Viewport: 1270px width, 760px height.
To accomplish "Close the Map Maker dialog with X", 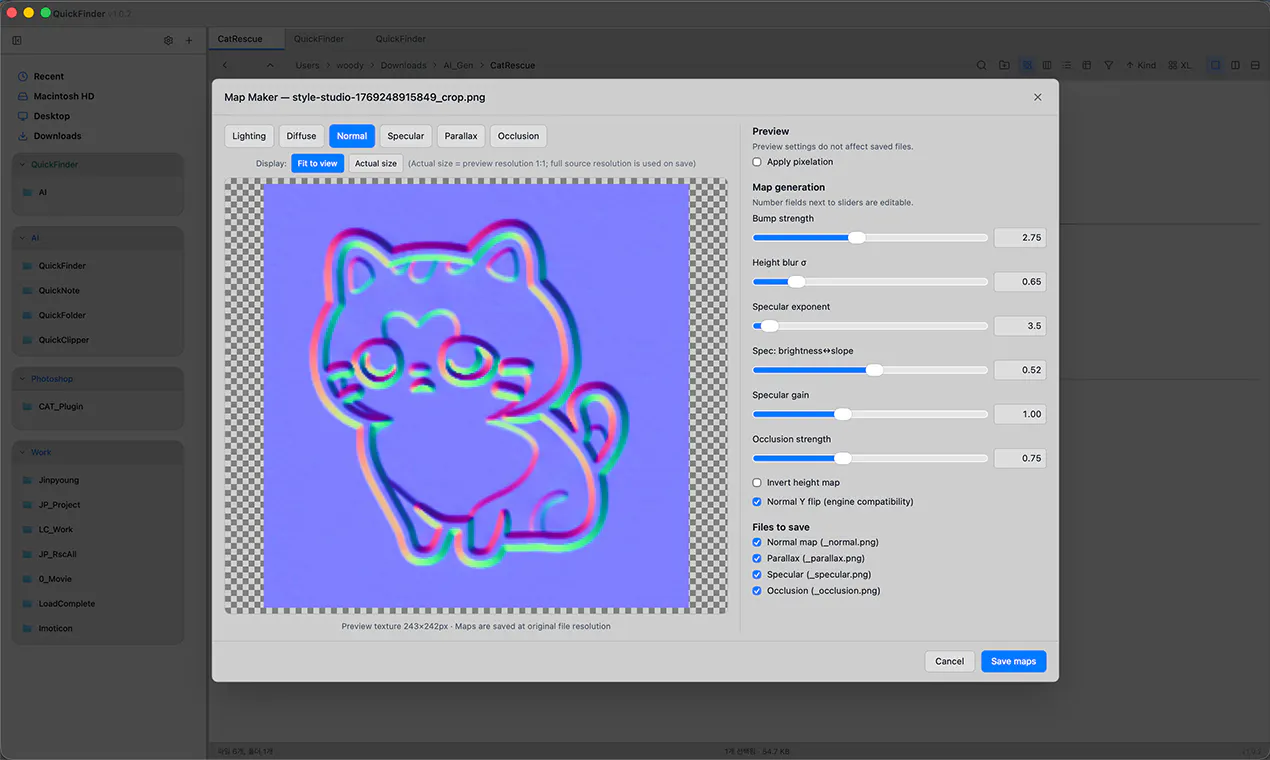I will pyautogui.click(x=1038, y=97).
